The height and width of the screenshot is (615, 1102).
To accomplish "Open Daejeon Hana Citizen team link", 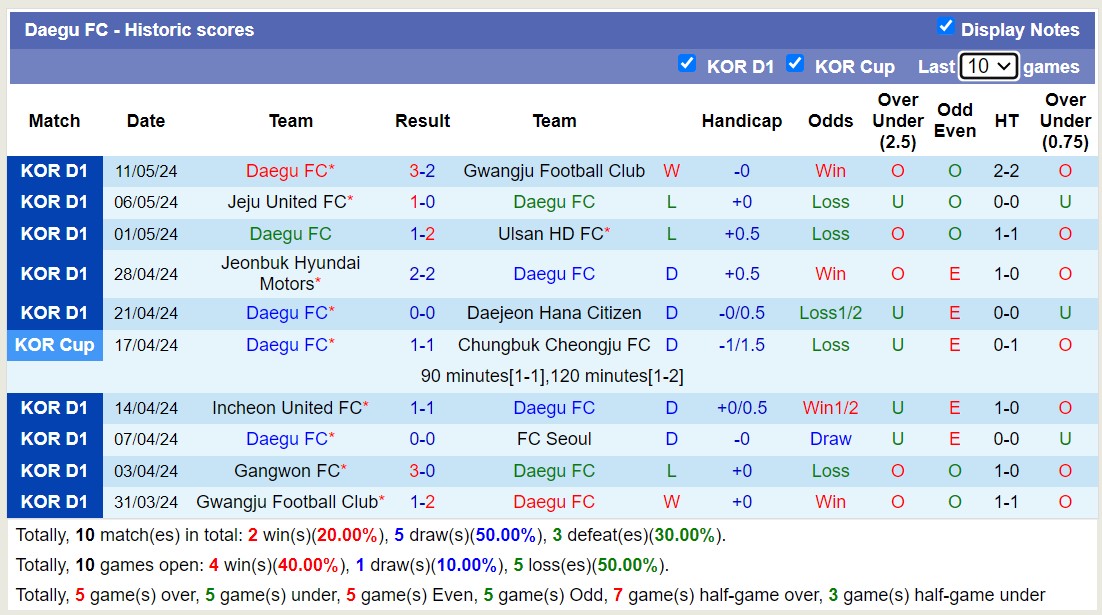I will click(554, 312).
